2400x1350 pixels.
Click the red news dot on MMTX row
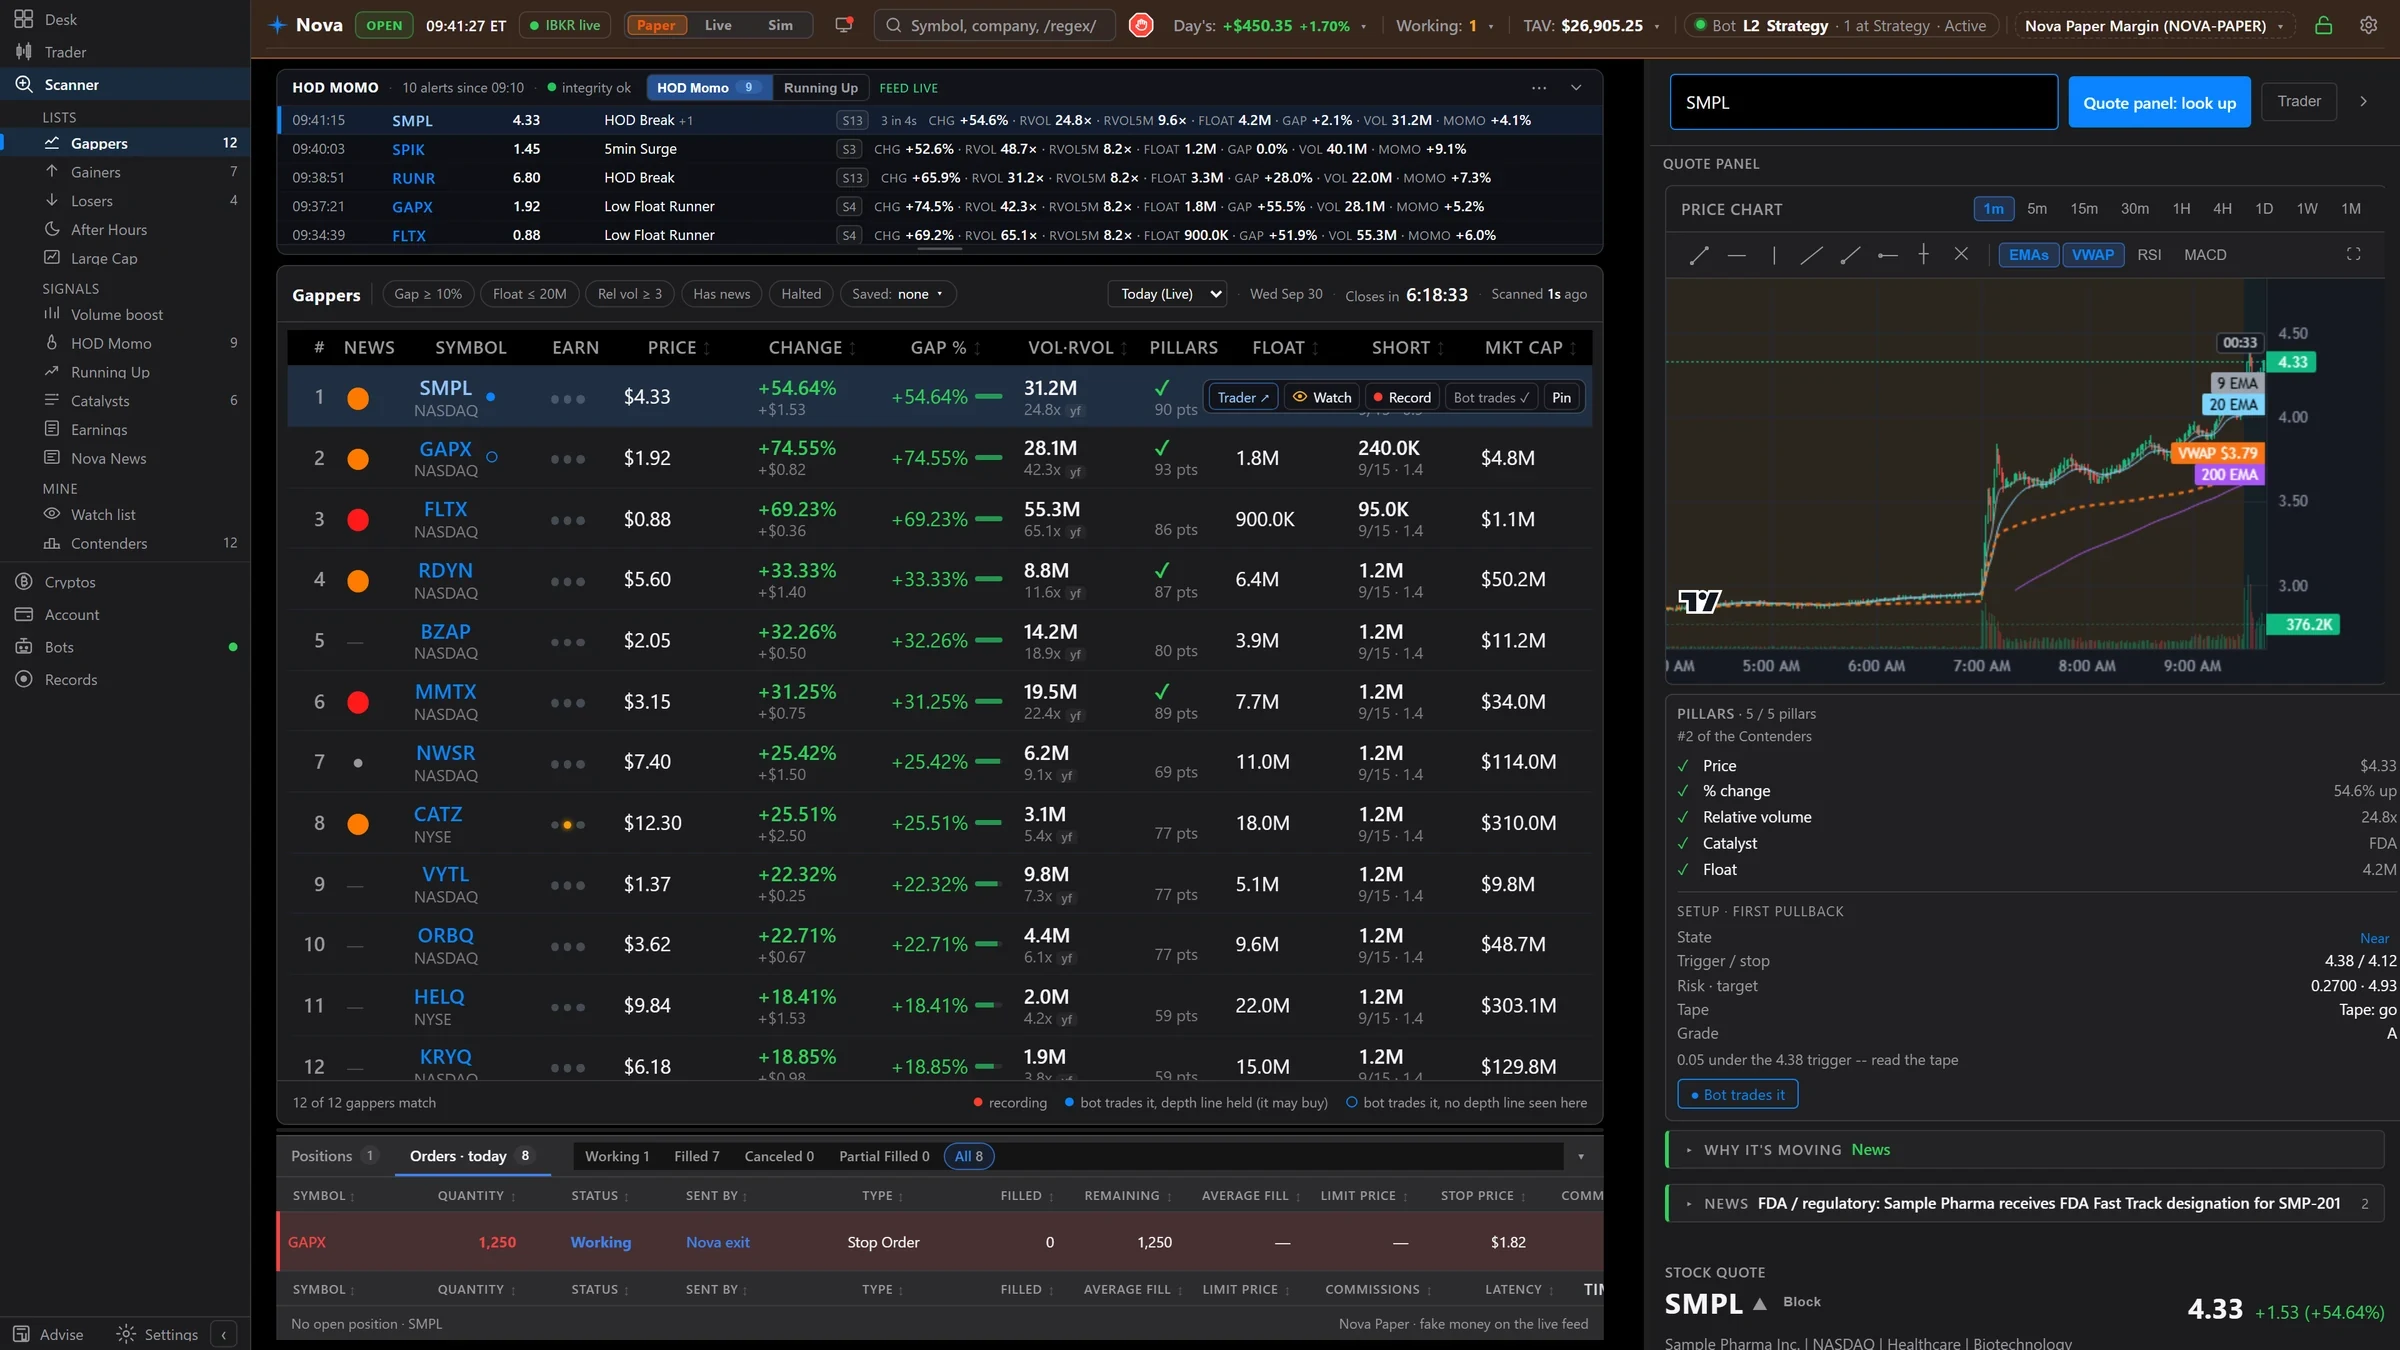(357, 702)
